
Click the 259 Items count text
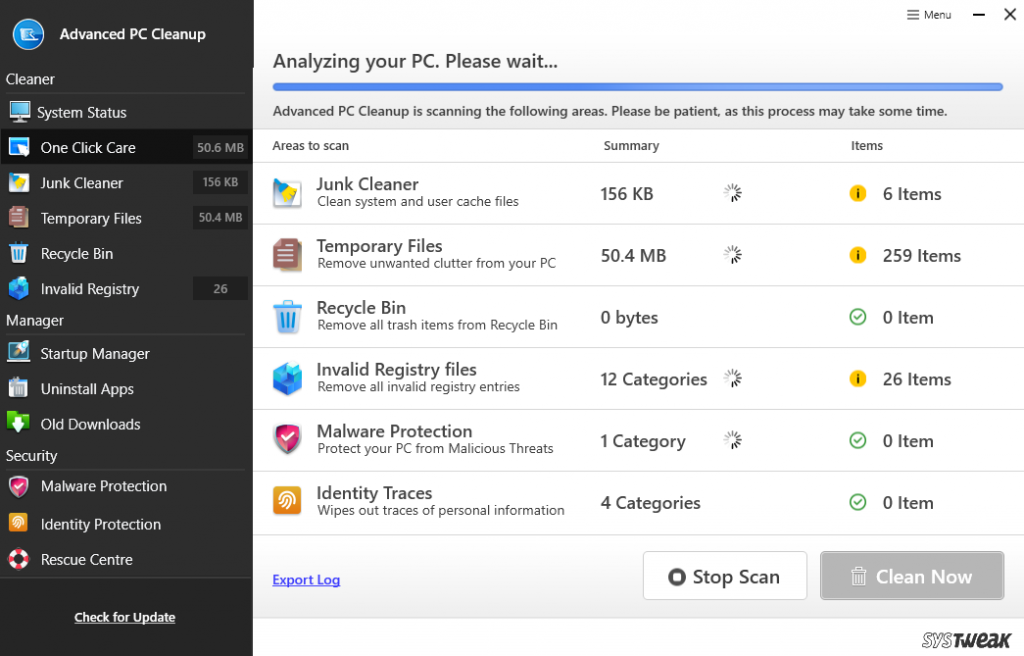[921, 255]
